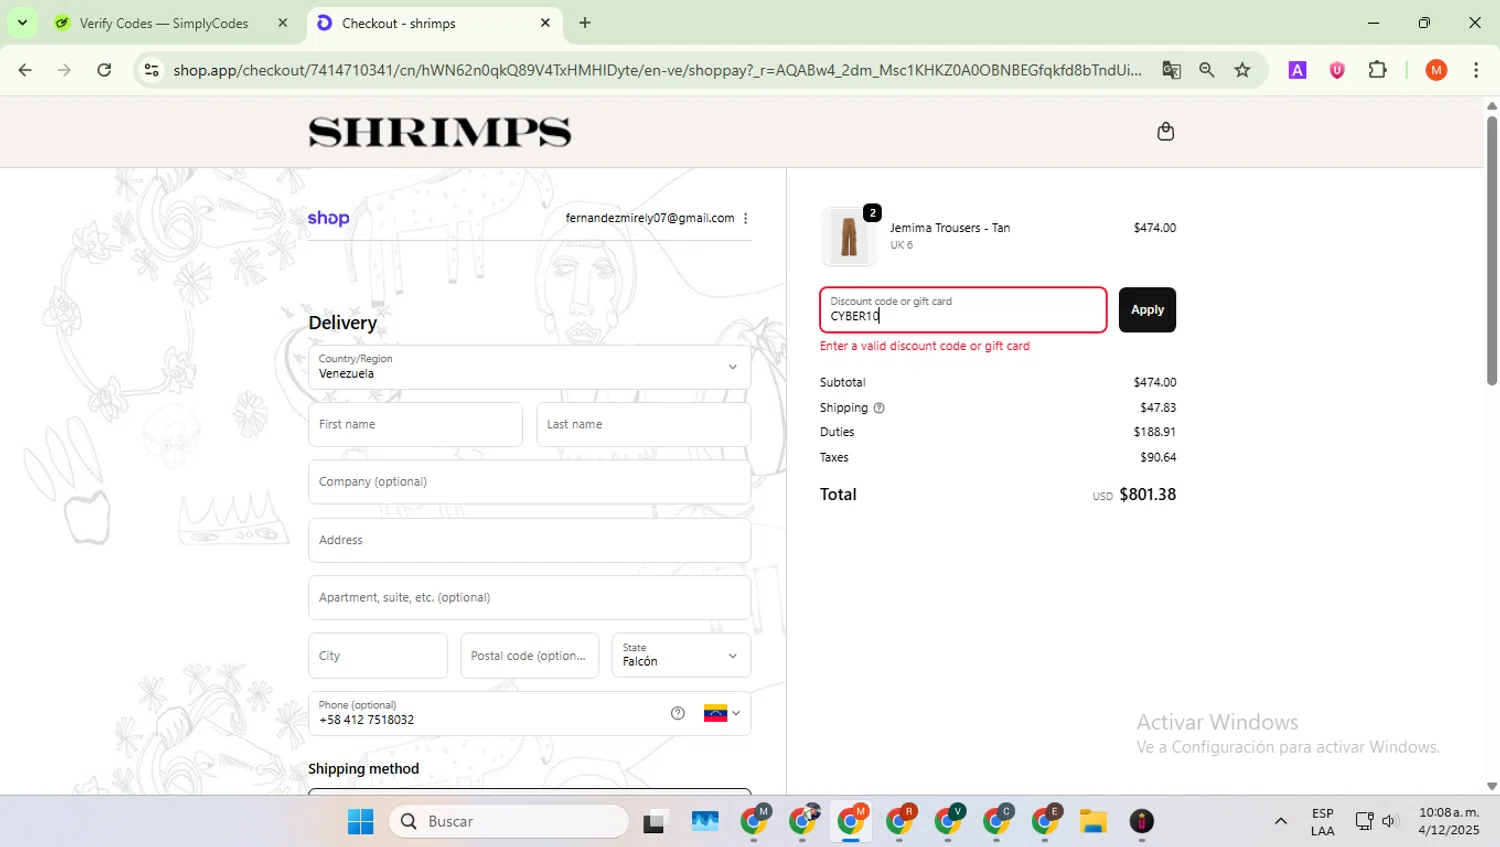Click the City field
Screen dimensions: 1500x847
point(378,656)
